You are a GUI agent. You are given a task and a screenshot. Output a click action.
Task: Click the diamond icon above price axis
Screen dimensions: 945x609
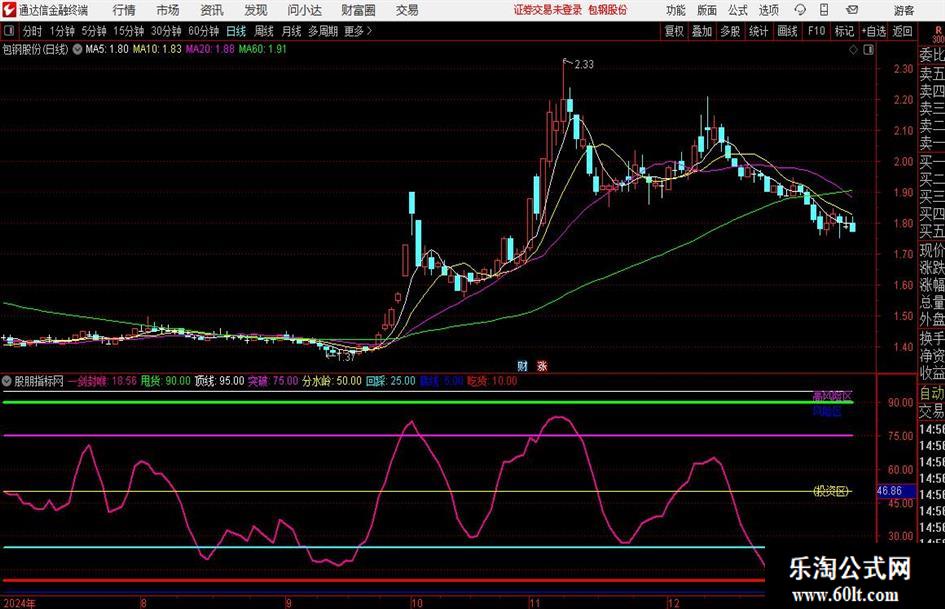coord(853,50)
